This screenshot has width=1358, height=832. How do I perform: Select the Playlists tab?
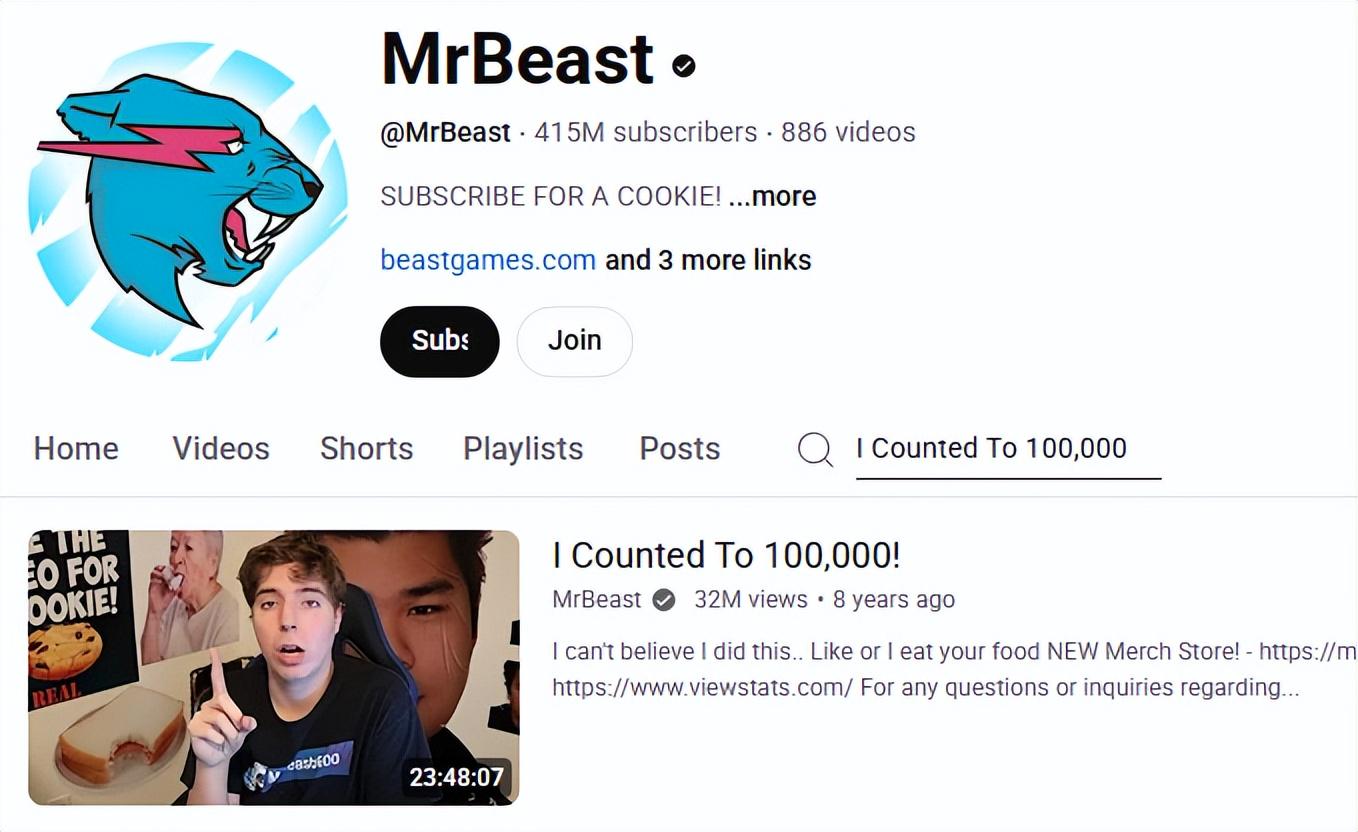pyautogui.click(x=523, y=448)
